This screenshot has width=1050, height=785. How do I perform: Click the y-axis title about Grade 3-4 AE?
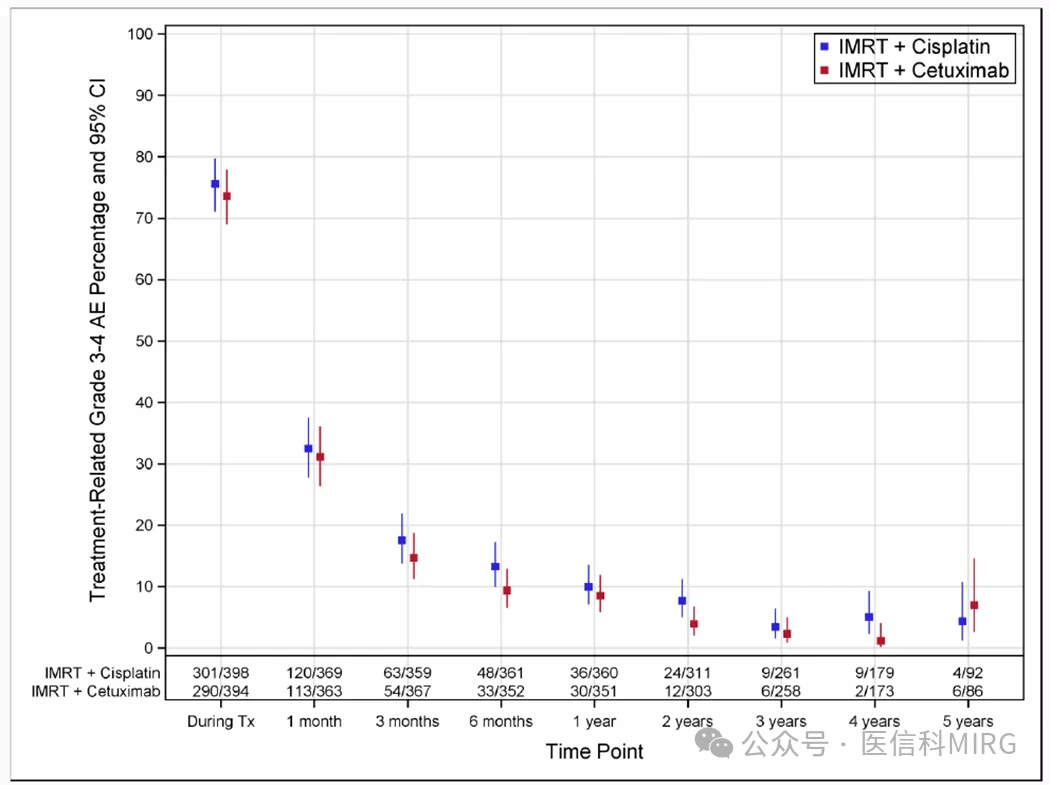[x=98, y=340]
